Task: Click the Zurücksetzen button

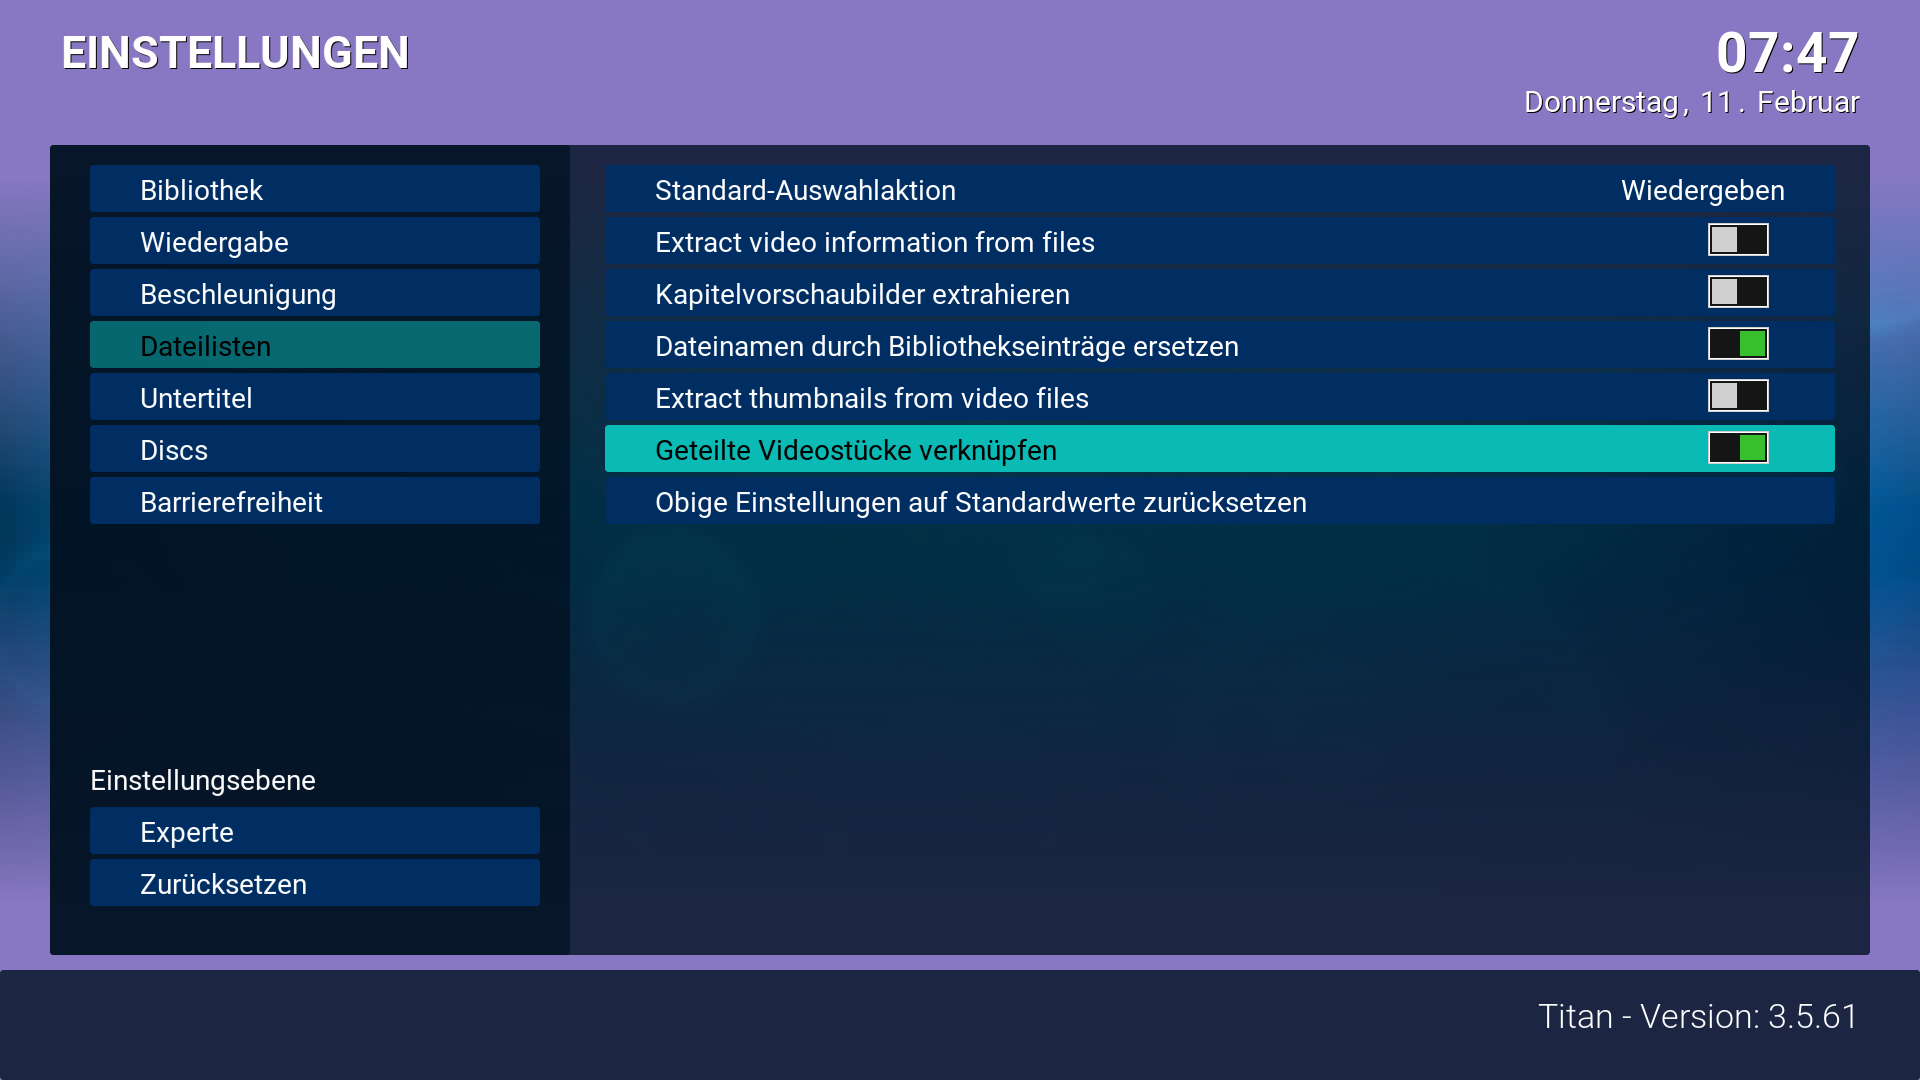Action: coord(315,883)
